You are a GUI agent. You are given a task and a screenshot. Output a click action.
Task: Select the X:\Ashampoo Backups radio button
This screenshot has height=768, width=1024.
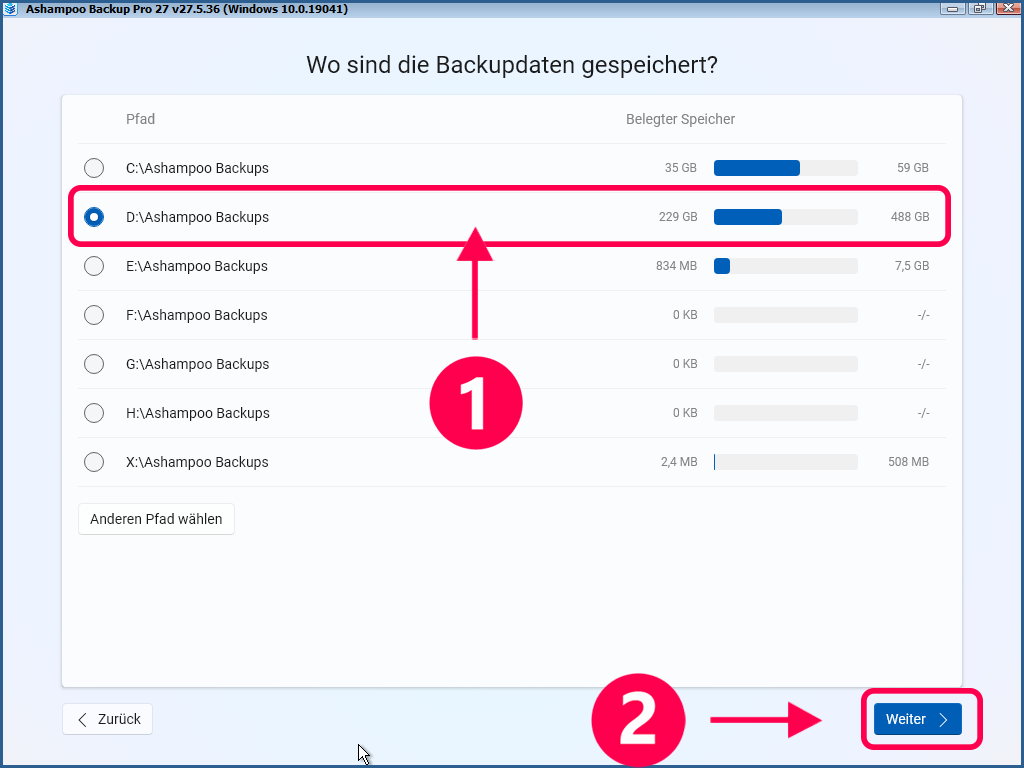94,462
